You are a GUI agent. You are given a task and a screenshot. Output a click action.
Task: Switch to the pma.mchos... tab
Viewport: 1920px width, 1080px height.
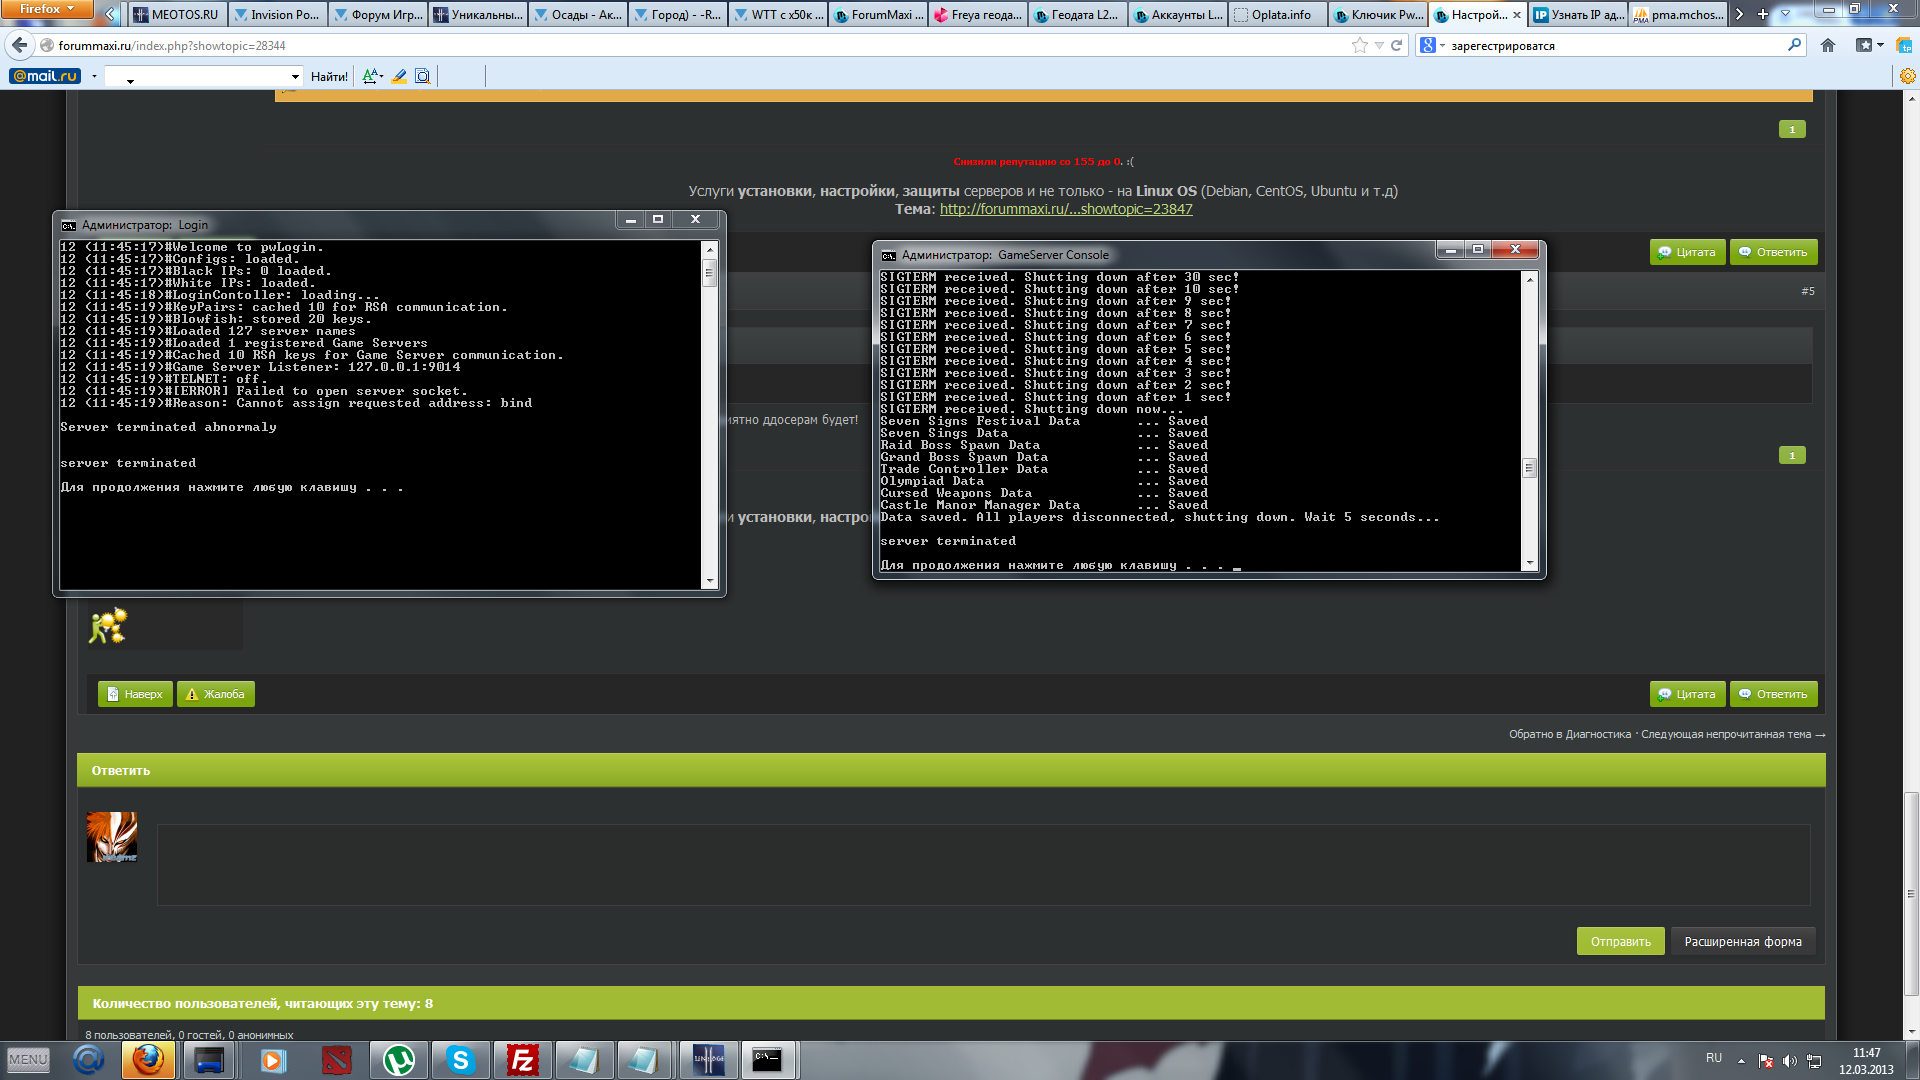coord(1678,14)
